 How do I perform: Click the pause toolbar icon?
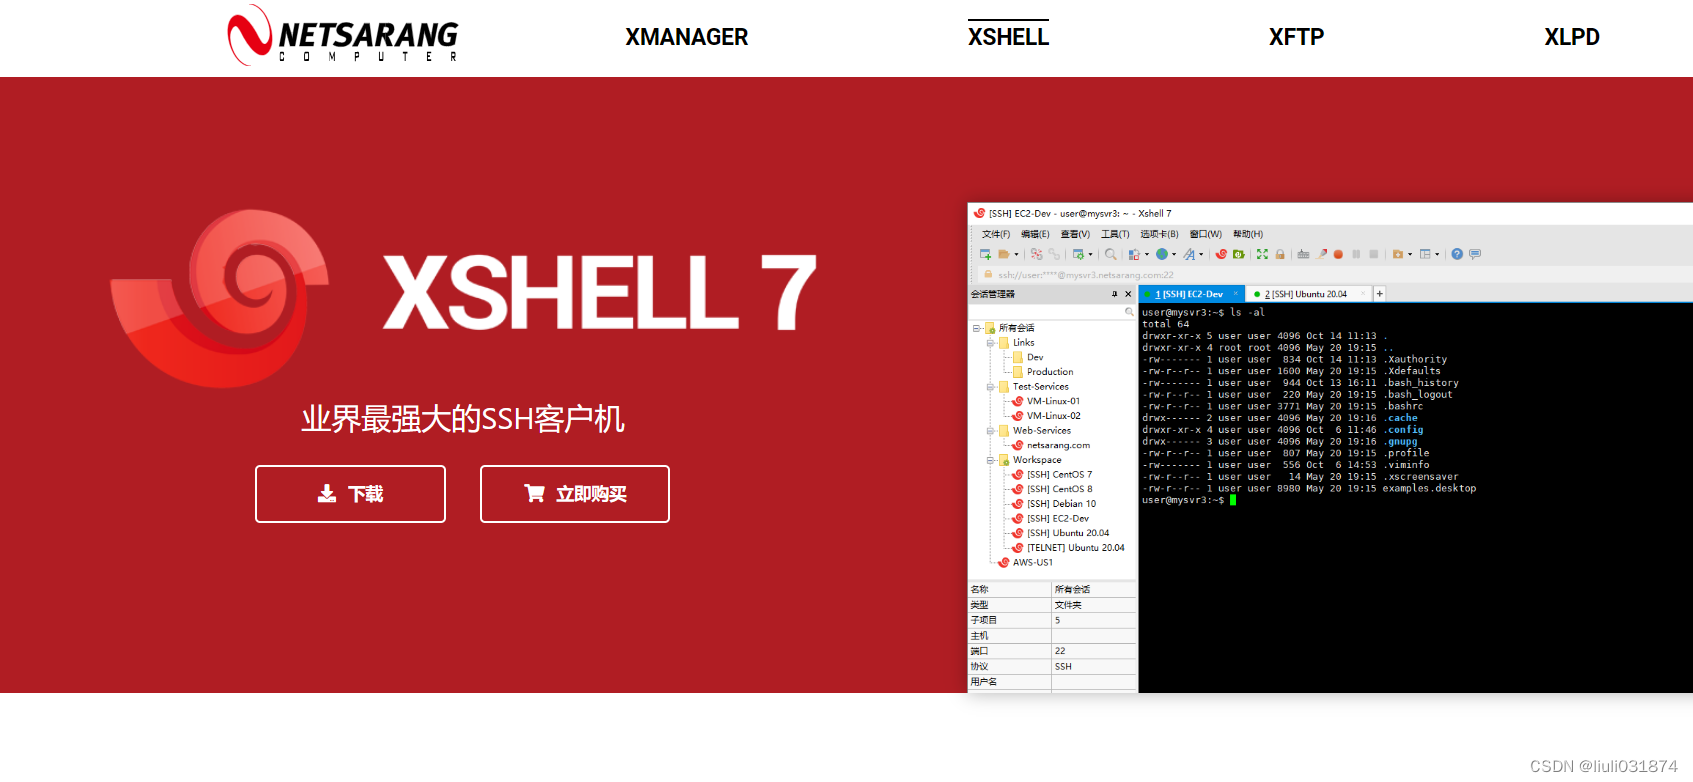click(x=1356, y=254)
